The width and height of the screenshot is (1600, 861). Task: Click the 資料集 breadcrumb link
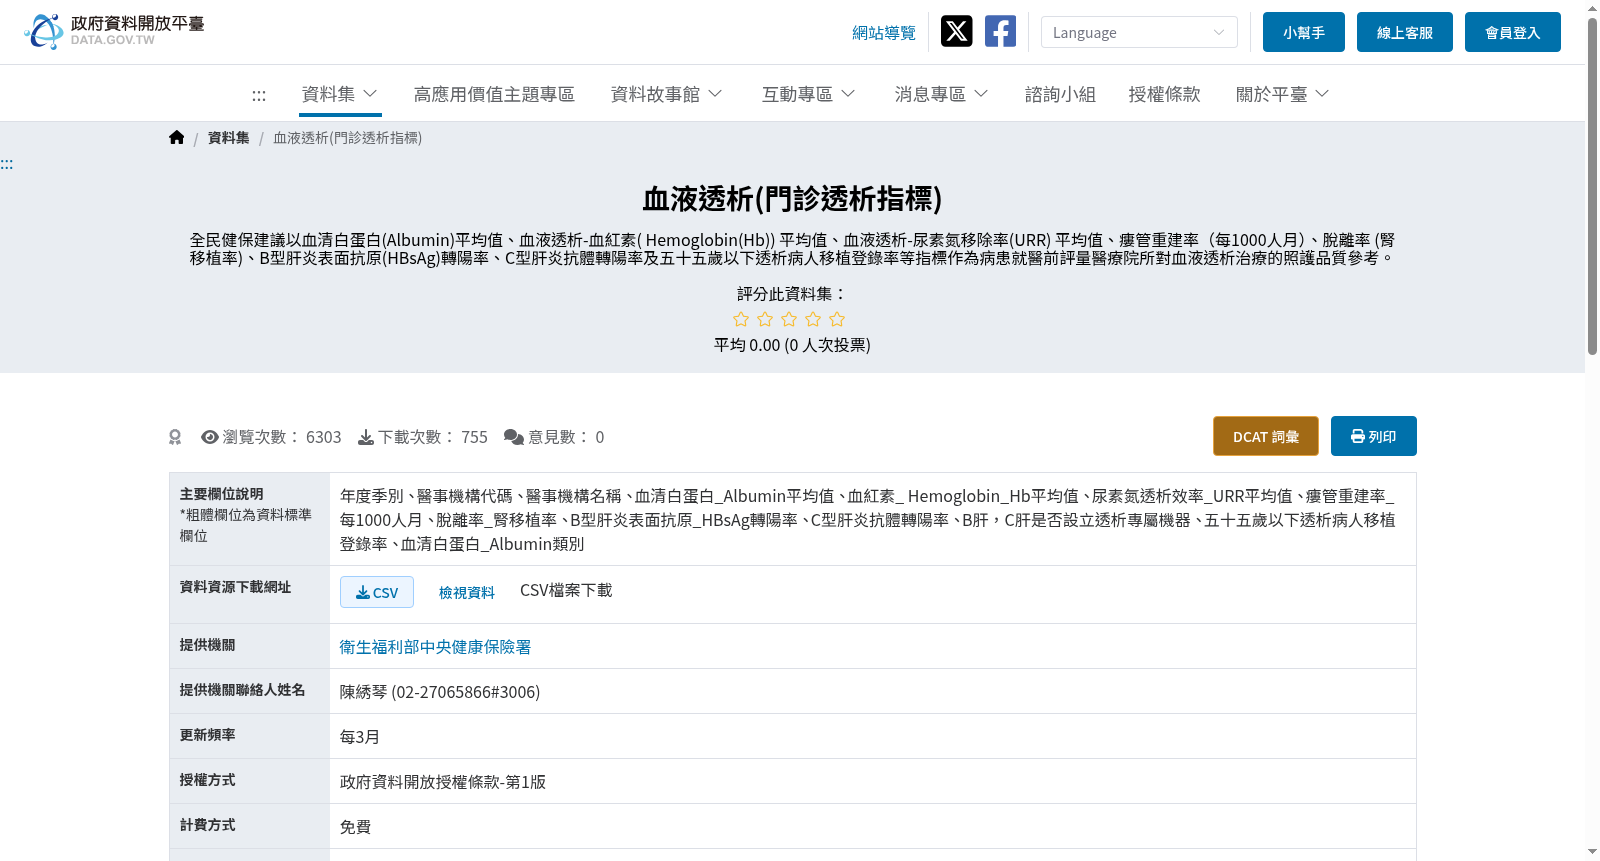(x=229, y=138)
